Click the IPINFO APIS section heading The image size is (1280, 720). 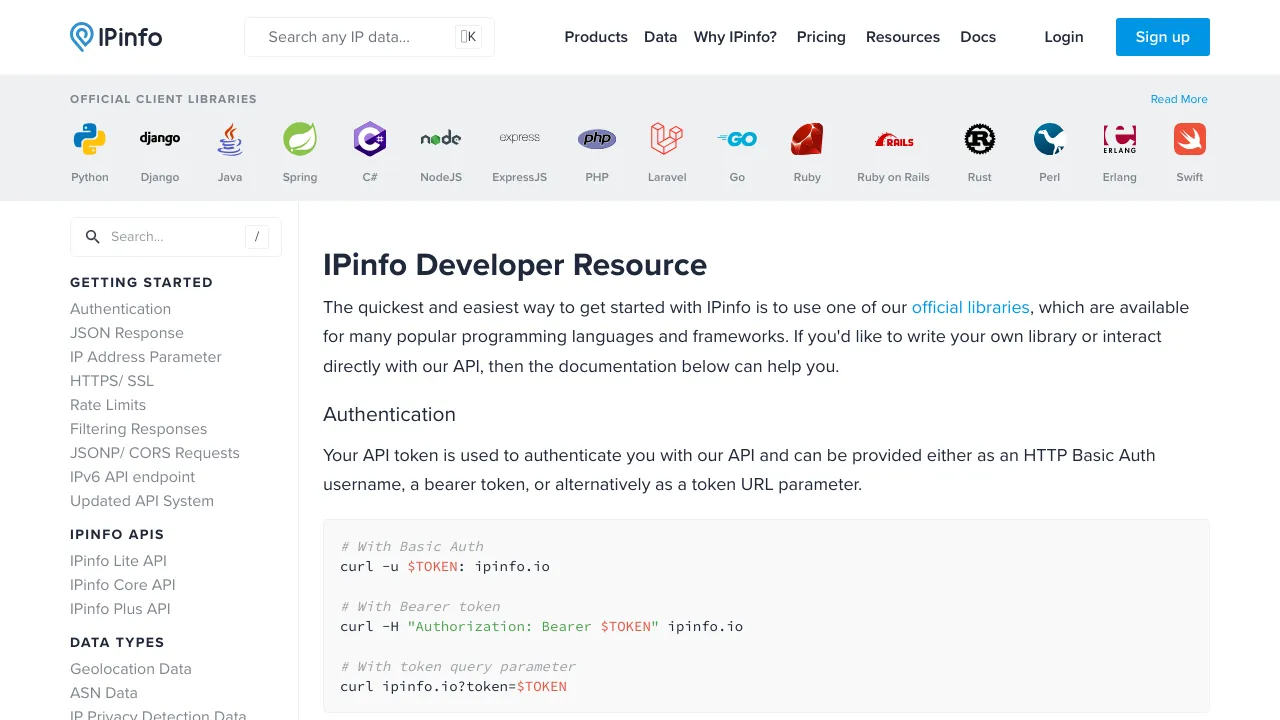pyautogui.click(x=117, y=535)
